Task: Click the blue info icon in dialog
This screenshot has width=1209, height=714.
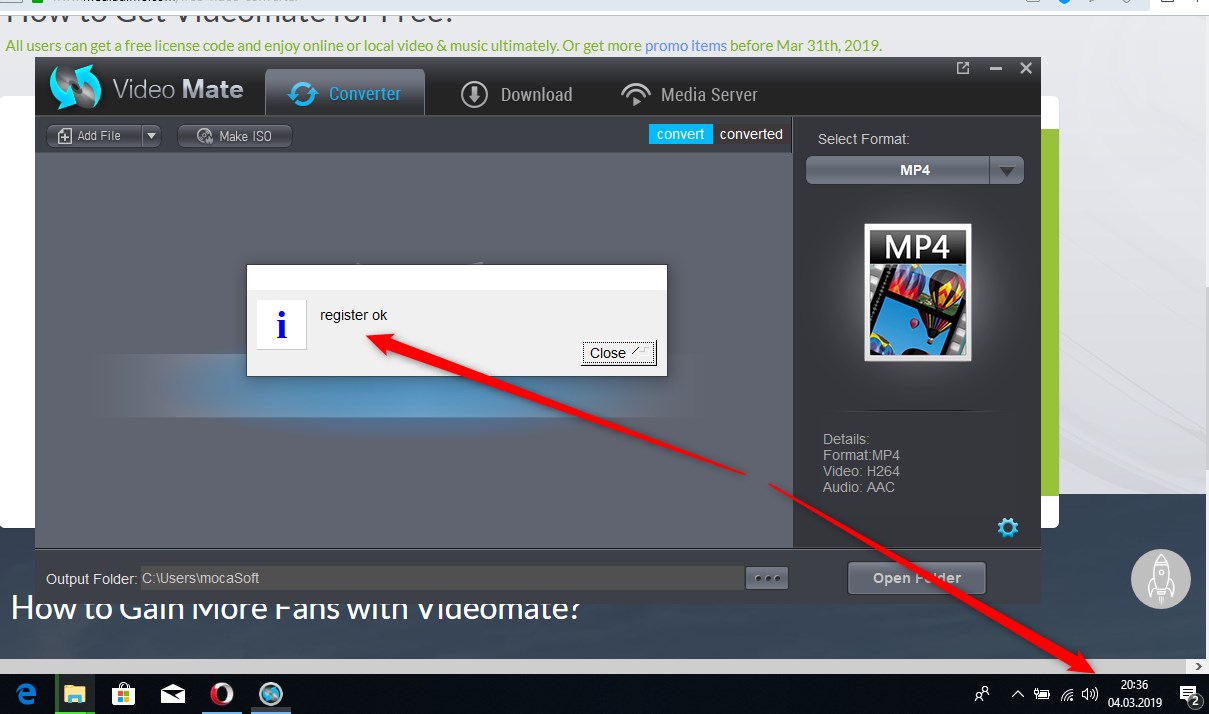Action: pos(281,324)
